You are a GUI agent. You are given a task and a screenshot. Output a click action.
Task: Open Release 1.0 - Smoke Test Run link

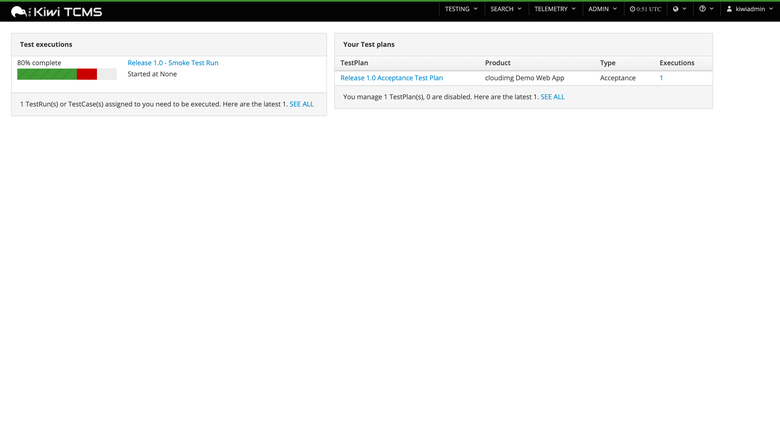click(x=173, y=63)
